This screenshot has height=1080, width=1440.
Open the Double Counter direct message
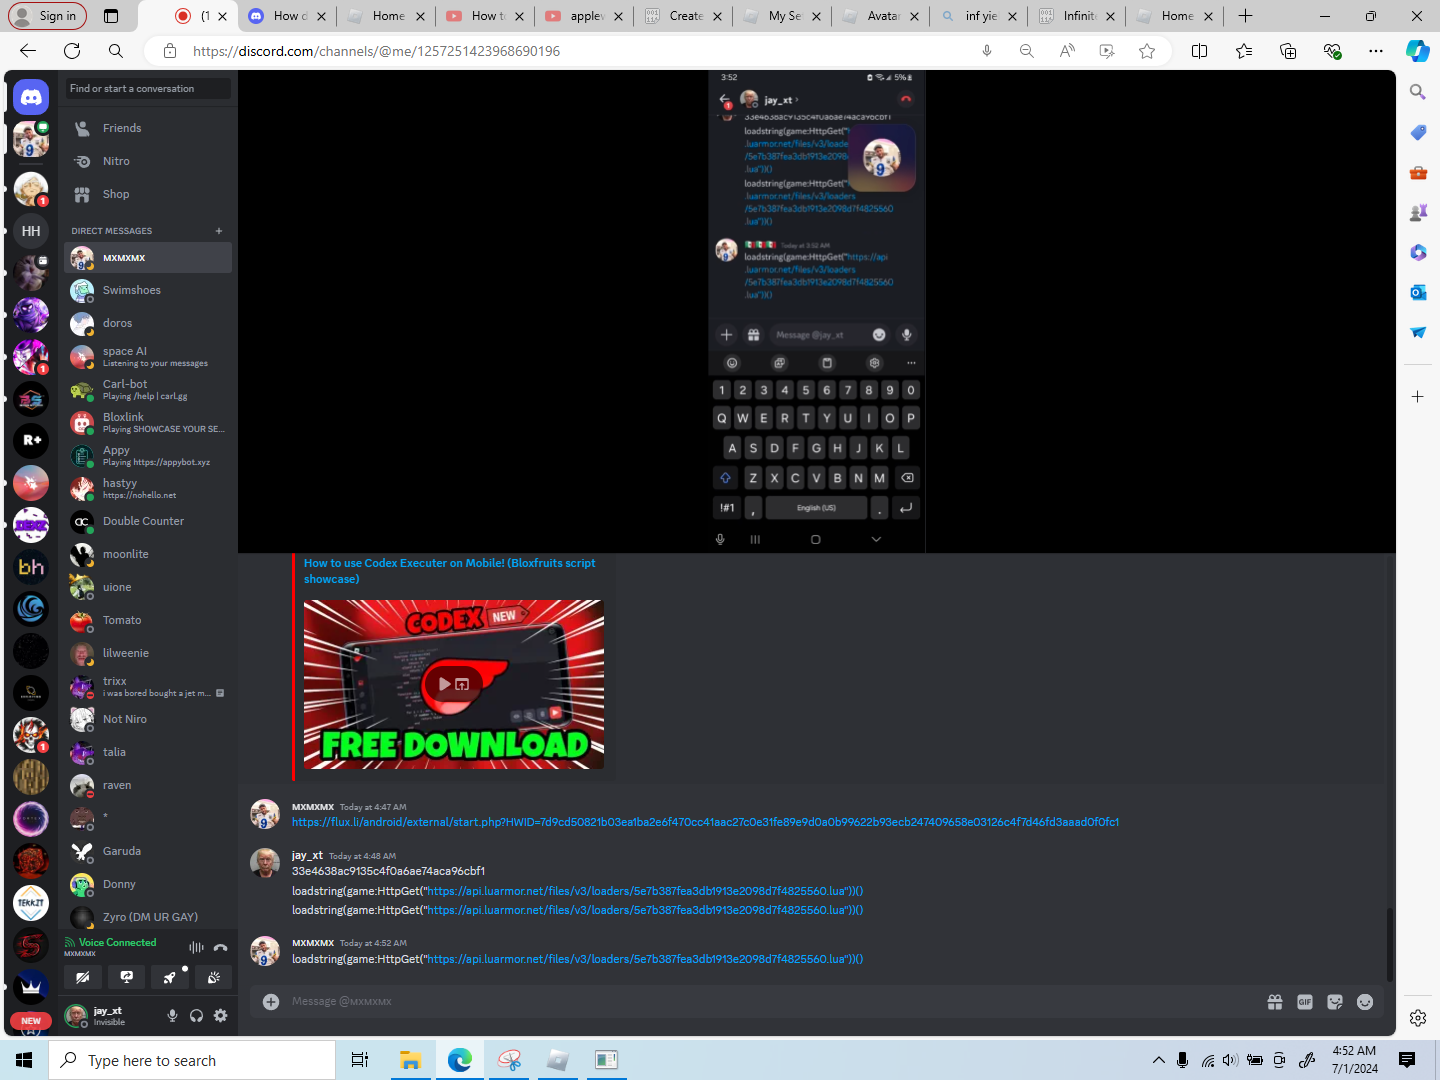coord(148,521)
